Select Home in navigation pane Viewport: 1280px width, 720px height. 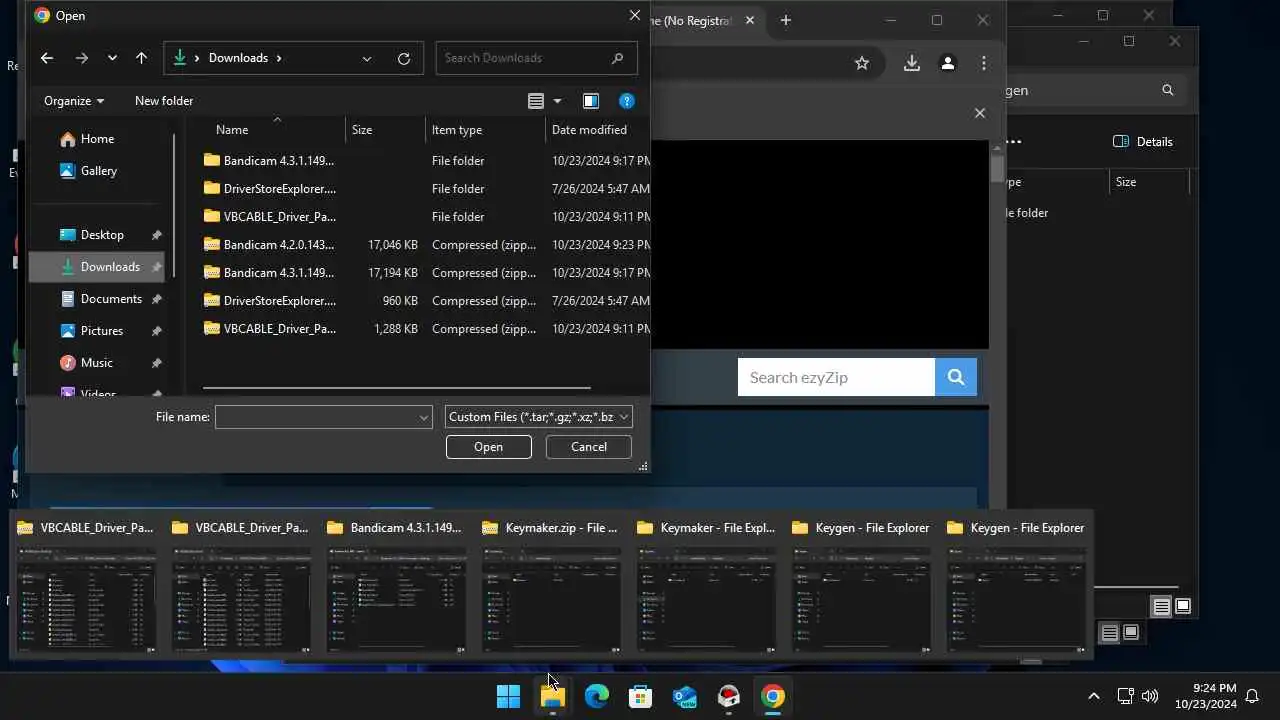[x=97, y=139]
